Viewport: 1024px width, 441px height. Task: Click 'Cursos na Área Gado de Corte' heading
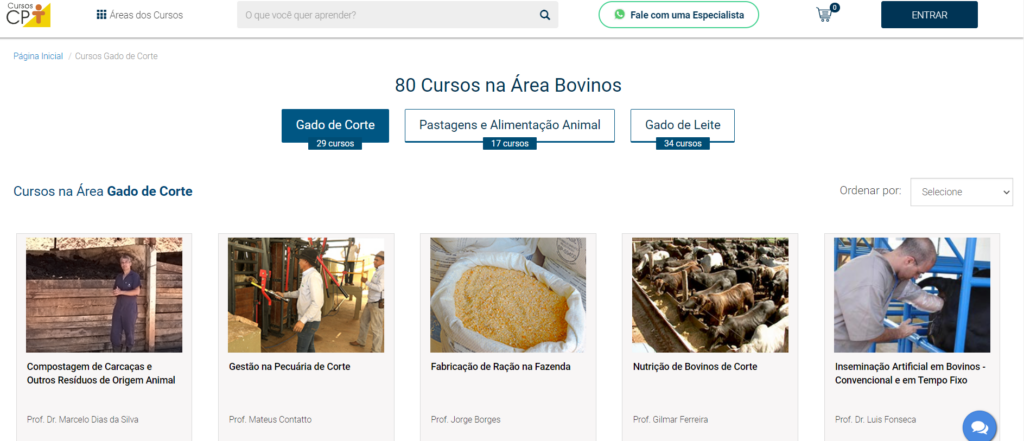(103, 191)
